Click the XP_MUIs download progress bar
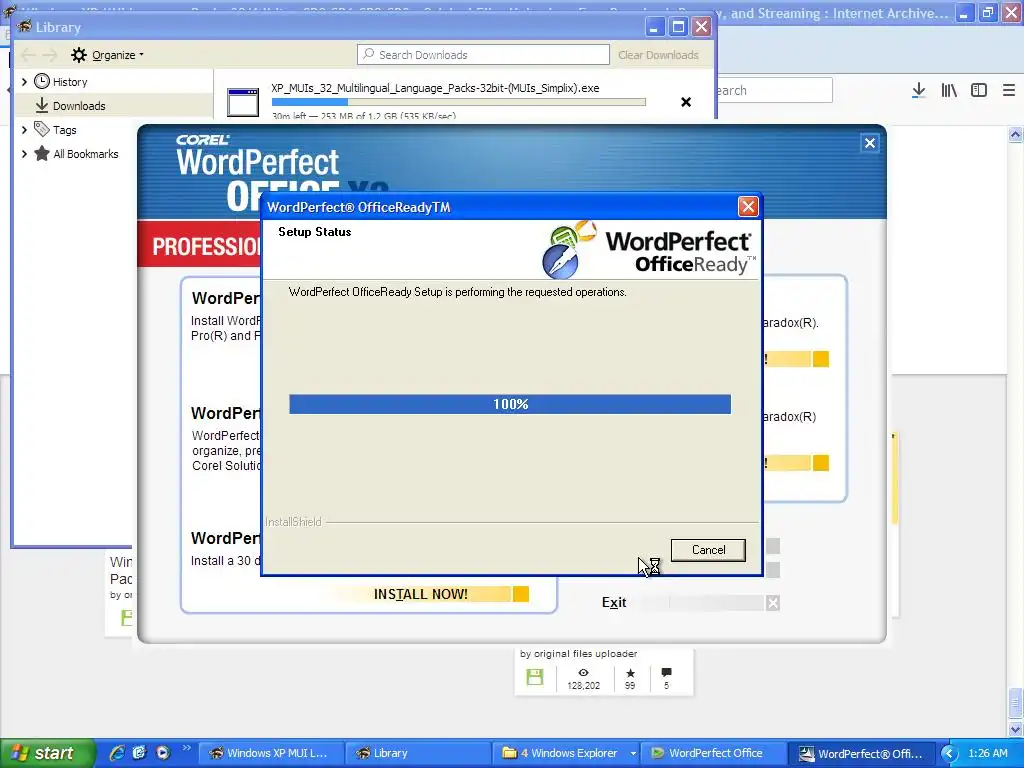This screenshot has height=768, width=1024. [x=458, y=102]
